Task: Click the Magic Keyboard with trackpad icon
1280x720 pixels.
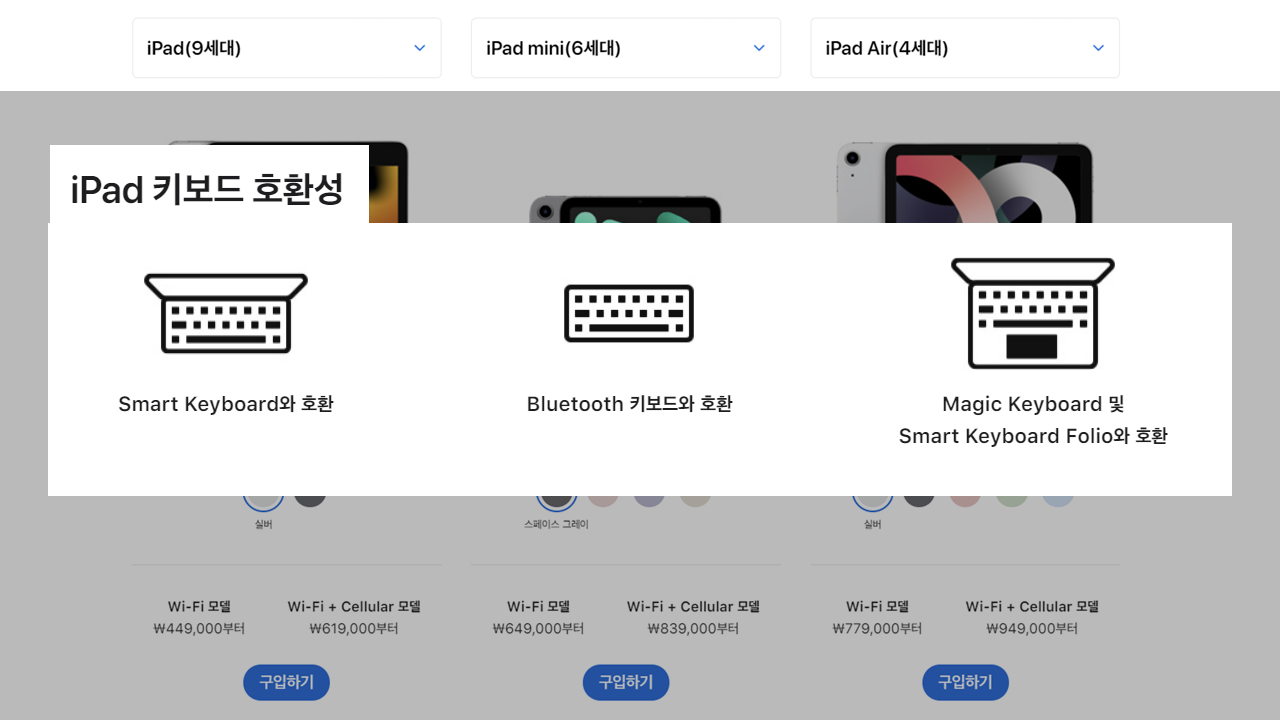Action: 1033,313
